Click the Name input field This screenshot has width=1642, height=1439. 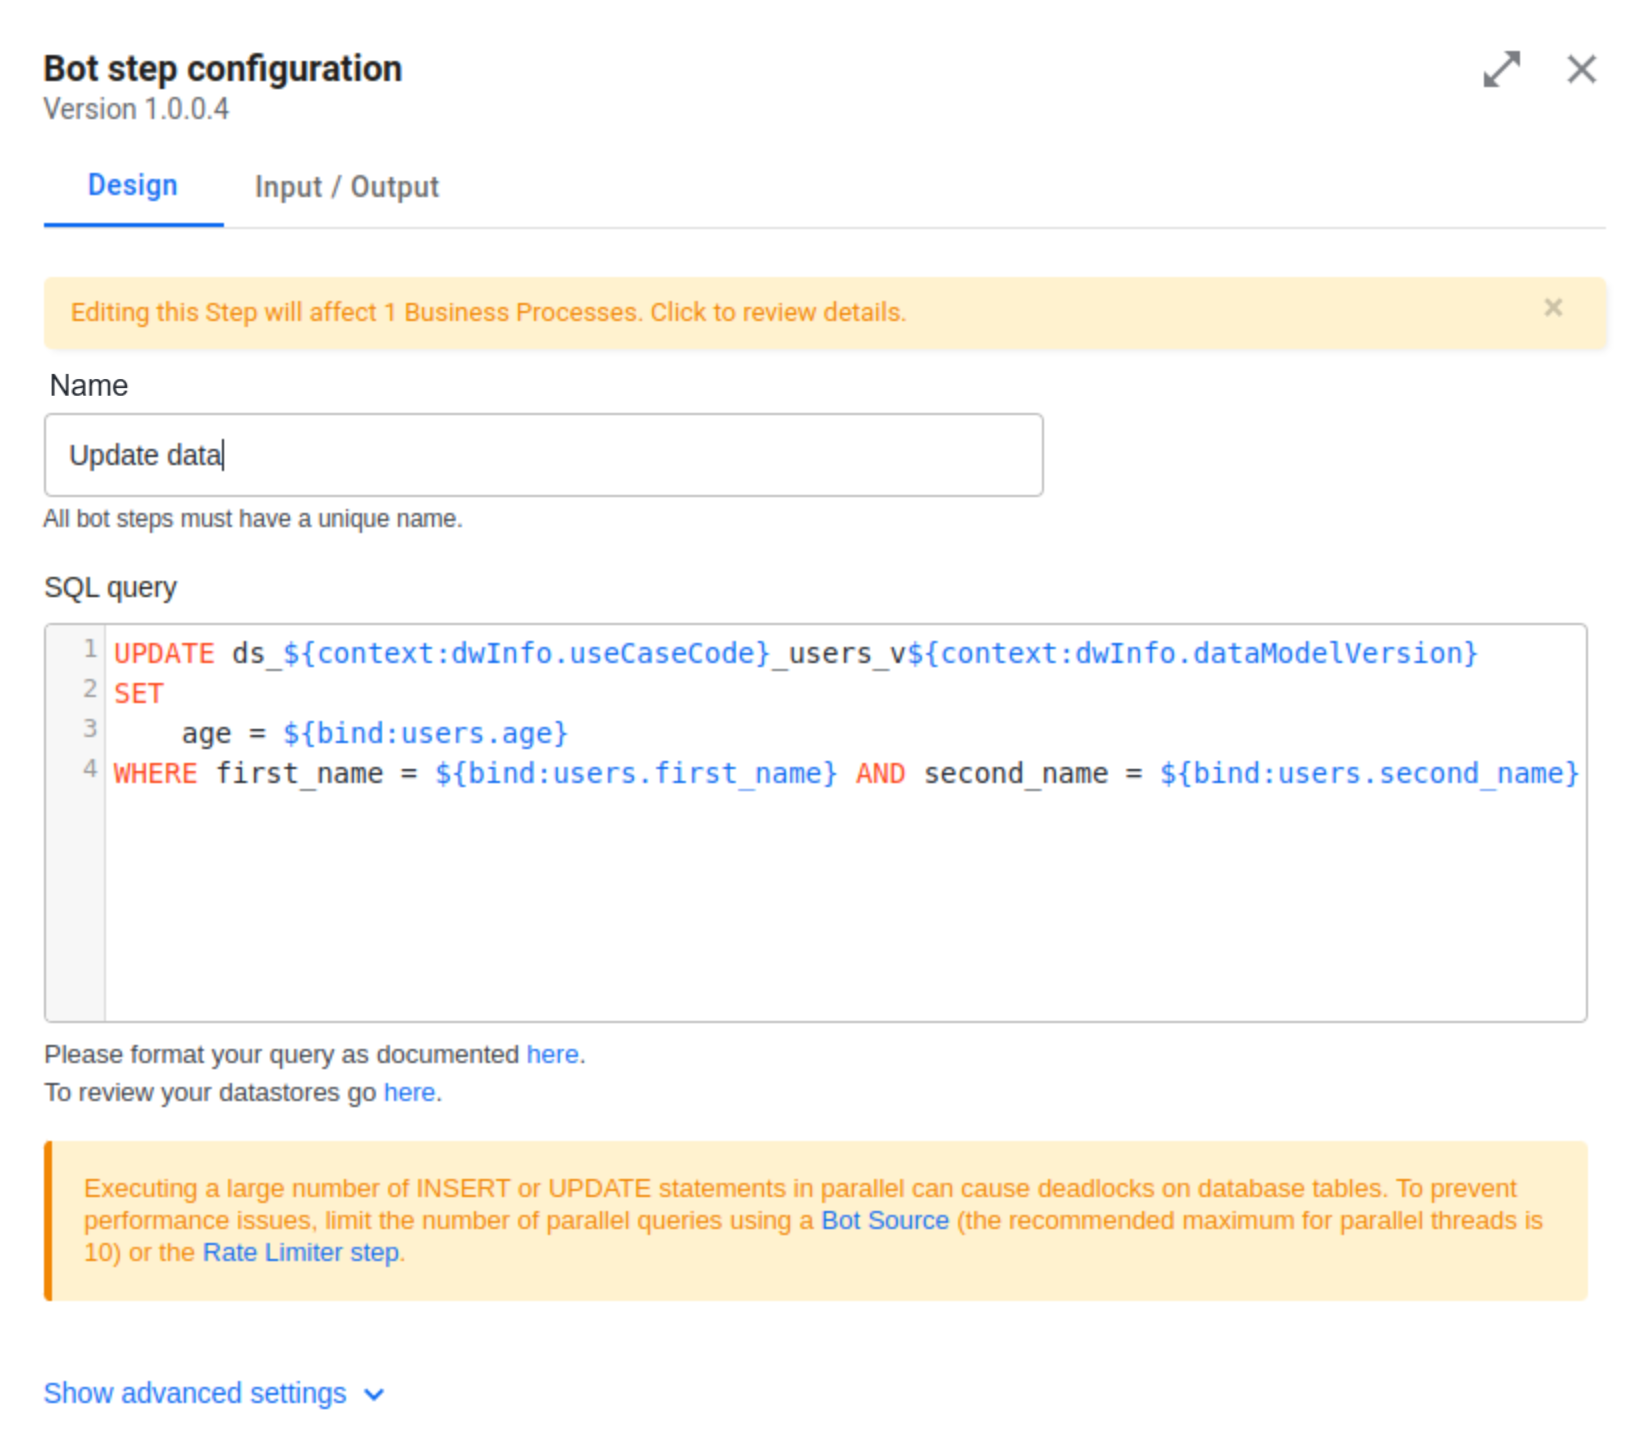543,455
